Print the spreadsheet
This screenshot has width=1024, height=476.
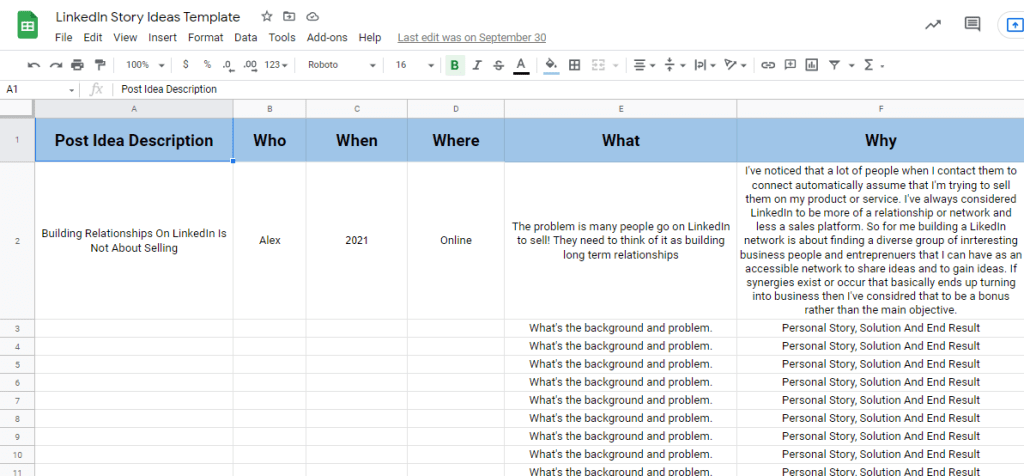[x=78, y=65]
